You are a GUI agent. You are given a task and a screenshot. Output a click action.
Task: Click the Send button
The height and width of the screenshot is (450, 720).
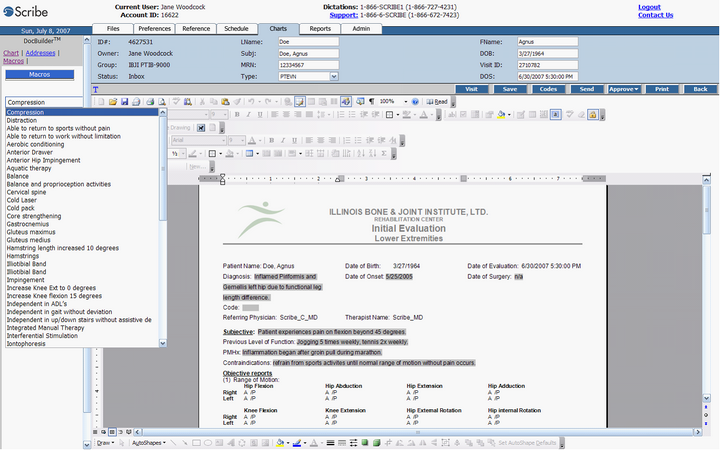point(586,89)
